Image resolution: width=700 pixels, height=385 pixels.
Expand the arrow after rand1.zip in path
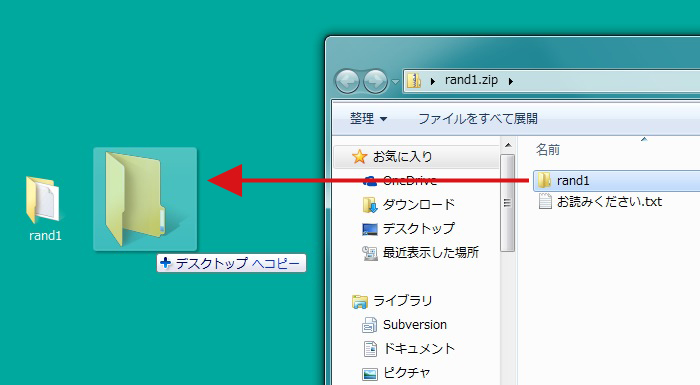pyautogui.click(x=510, y=81)
